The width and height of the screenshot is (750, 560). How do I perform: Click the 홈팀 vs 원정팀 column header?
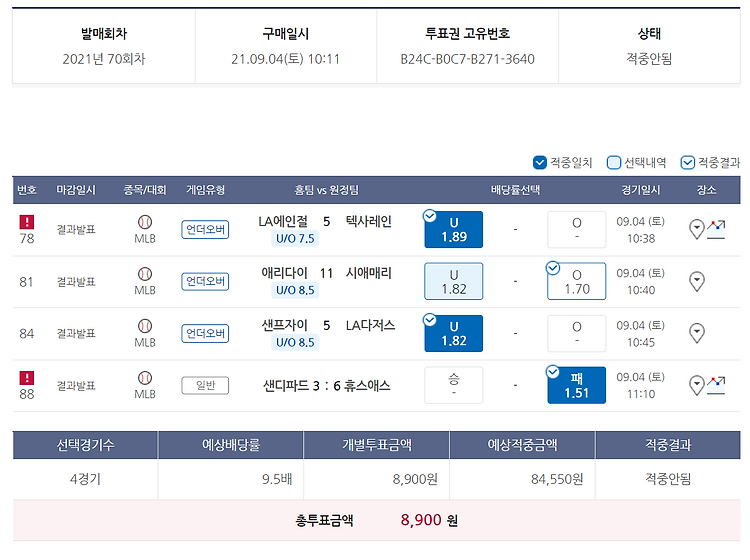click(x=326, y=190)
